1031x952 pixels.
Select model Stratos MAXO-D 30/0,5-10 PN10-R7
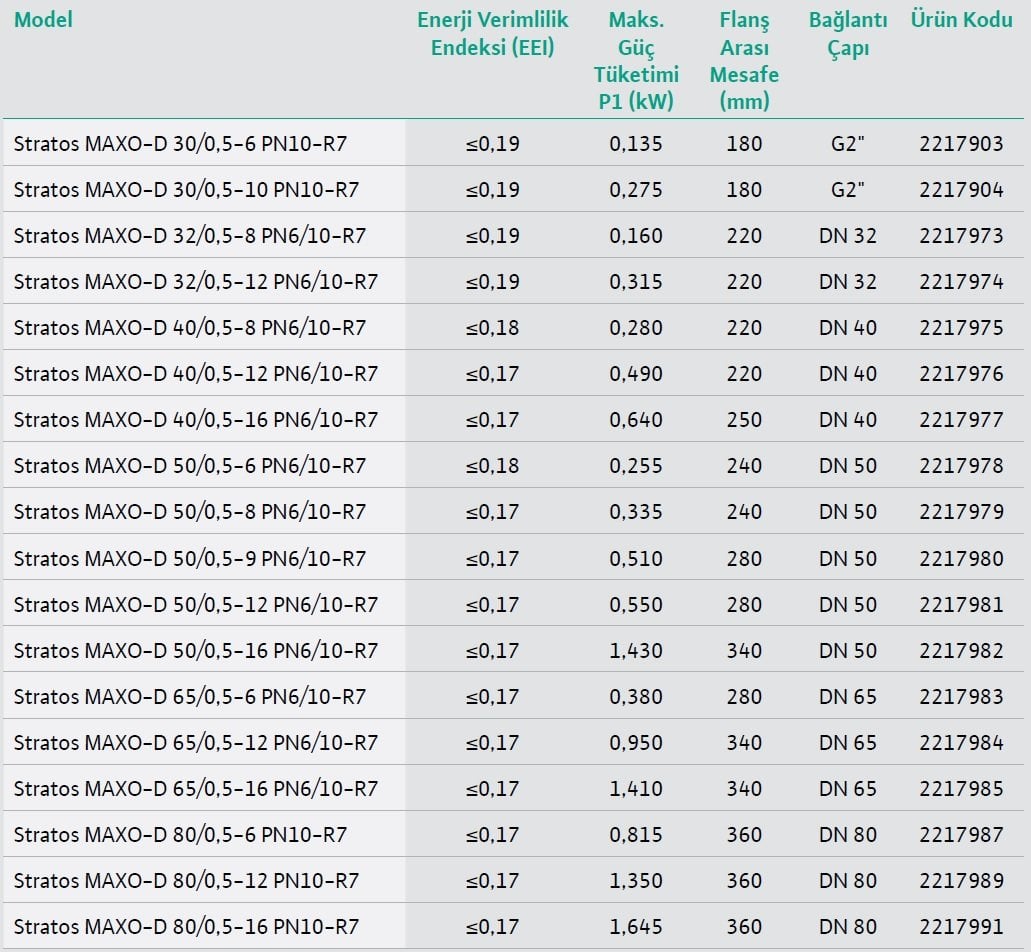[x=186, y=189]
